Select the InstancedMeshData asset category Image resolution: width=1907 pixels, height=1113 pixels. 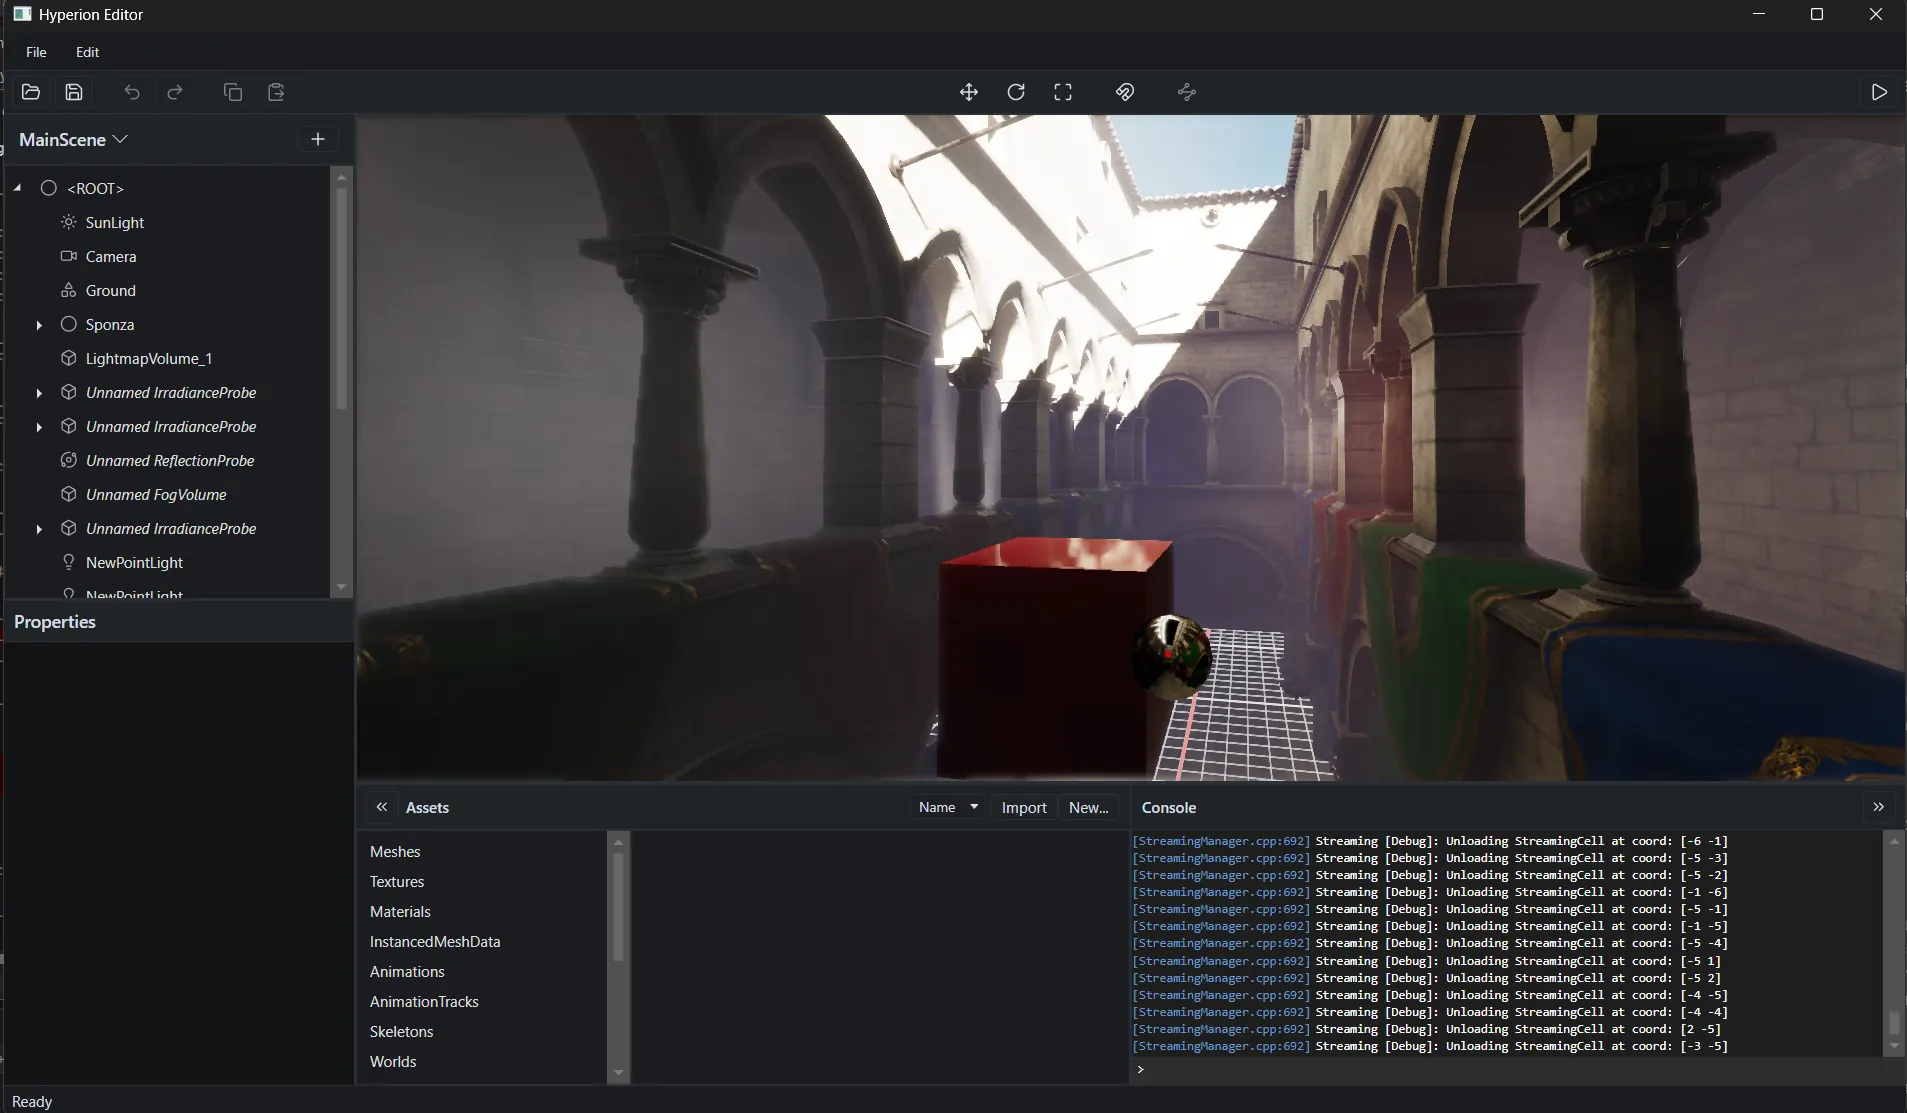(x=435, y=941)
